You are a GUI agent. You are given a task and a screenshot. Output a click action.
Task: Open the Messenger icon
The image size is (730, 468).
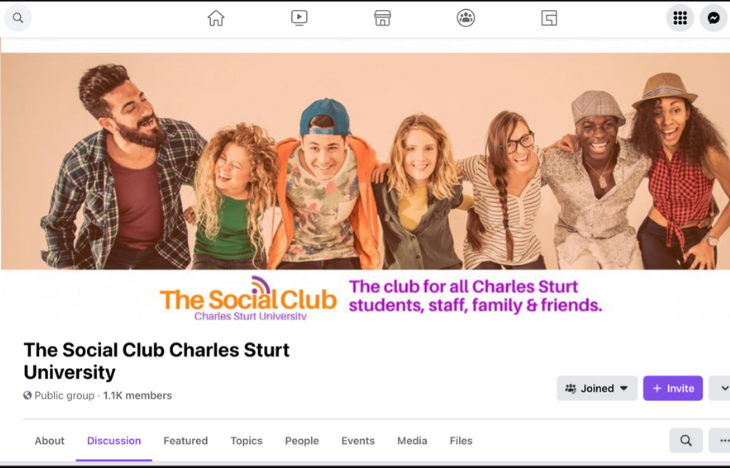click(x=713, y=18)
